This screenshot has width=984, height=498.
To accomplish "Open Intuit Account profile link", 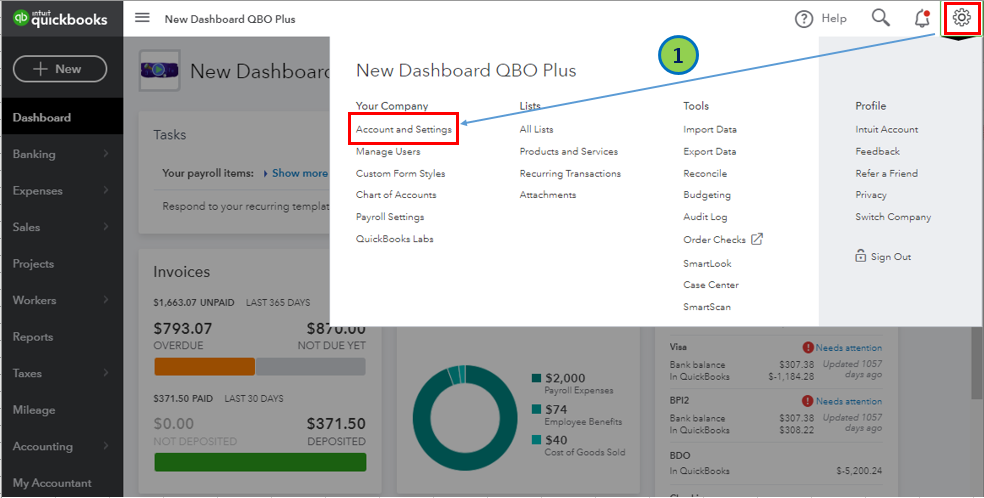I will click(x=887, y=129).
